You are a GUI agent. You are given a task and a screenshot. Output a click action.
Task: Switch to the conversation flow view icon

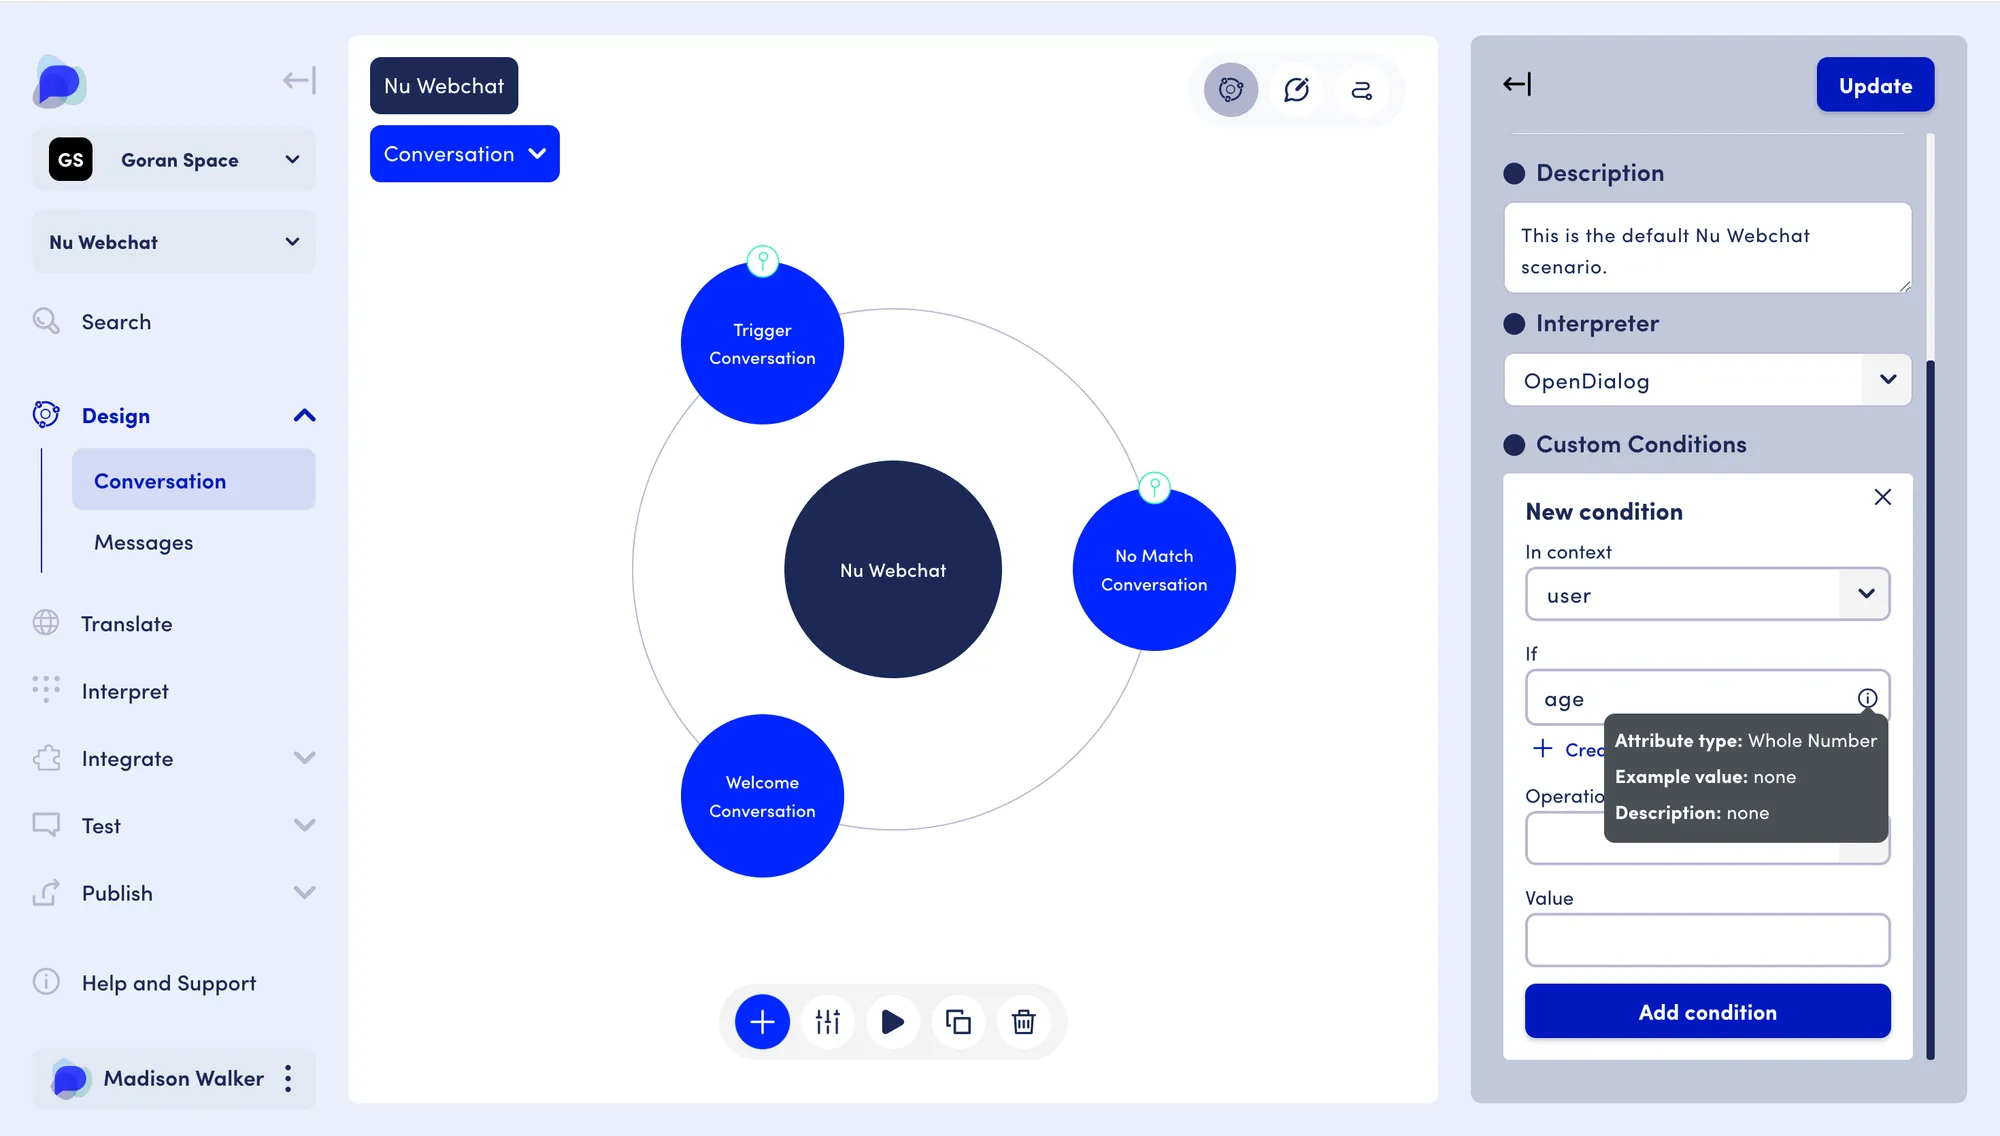point(1362,90)
